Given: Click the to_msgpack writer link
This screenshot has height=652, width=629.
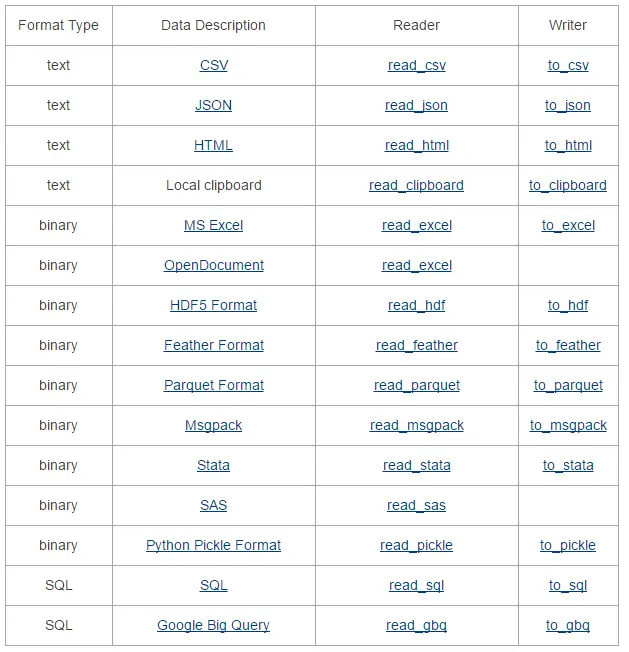Looking at the screenshot, I should [568, 425].
